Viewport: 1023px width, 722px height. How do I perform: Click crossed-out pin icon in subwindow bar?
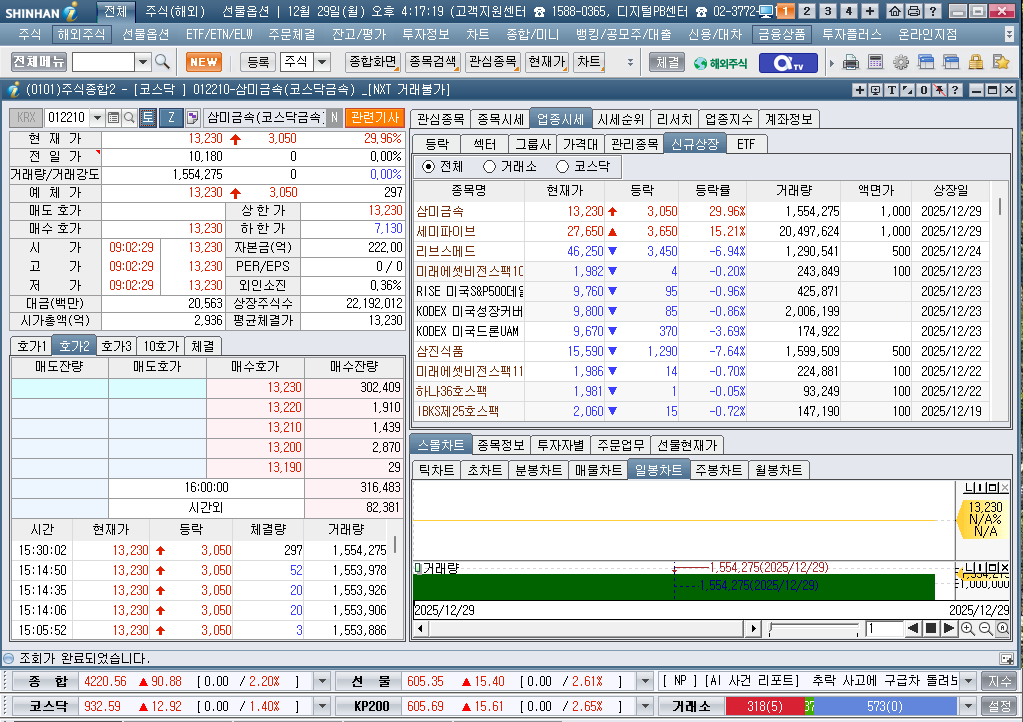(939, 91)
